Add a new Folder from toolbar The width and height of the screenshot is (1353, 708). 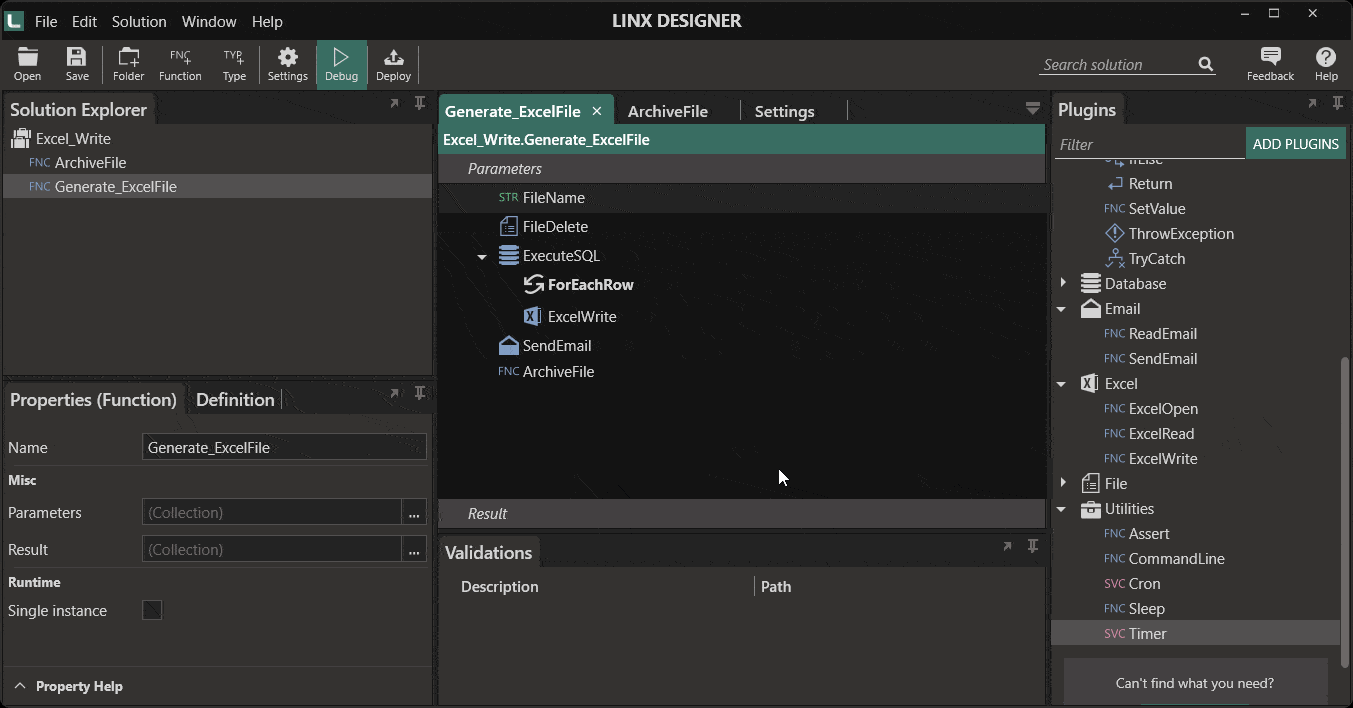tap(128, 64)
